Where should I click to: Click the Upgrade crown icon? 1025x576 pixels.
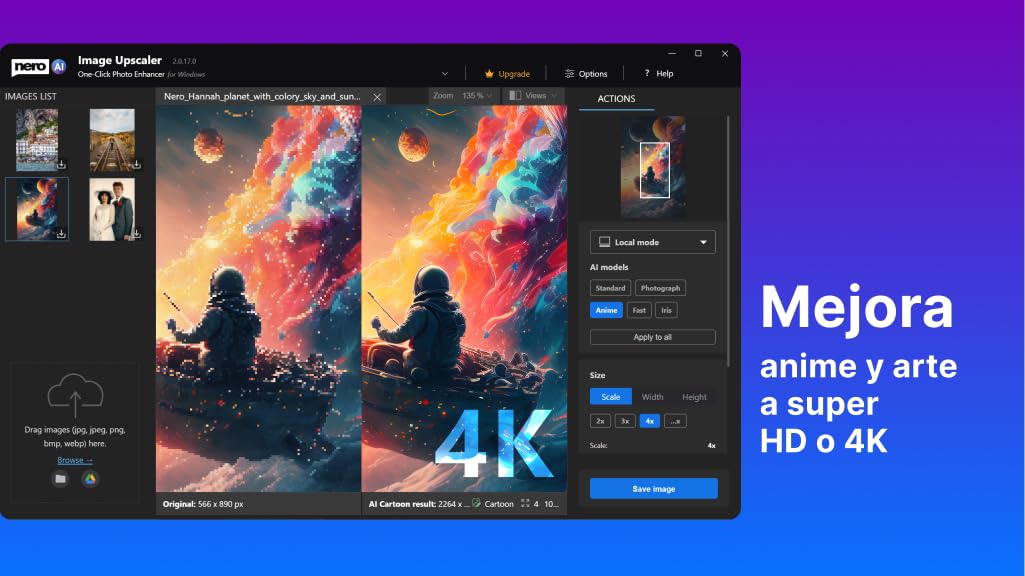tap(489, 74)
